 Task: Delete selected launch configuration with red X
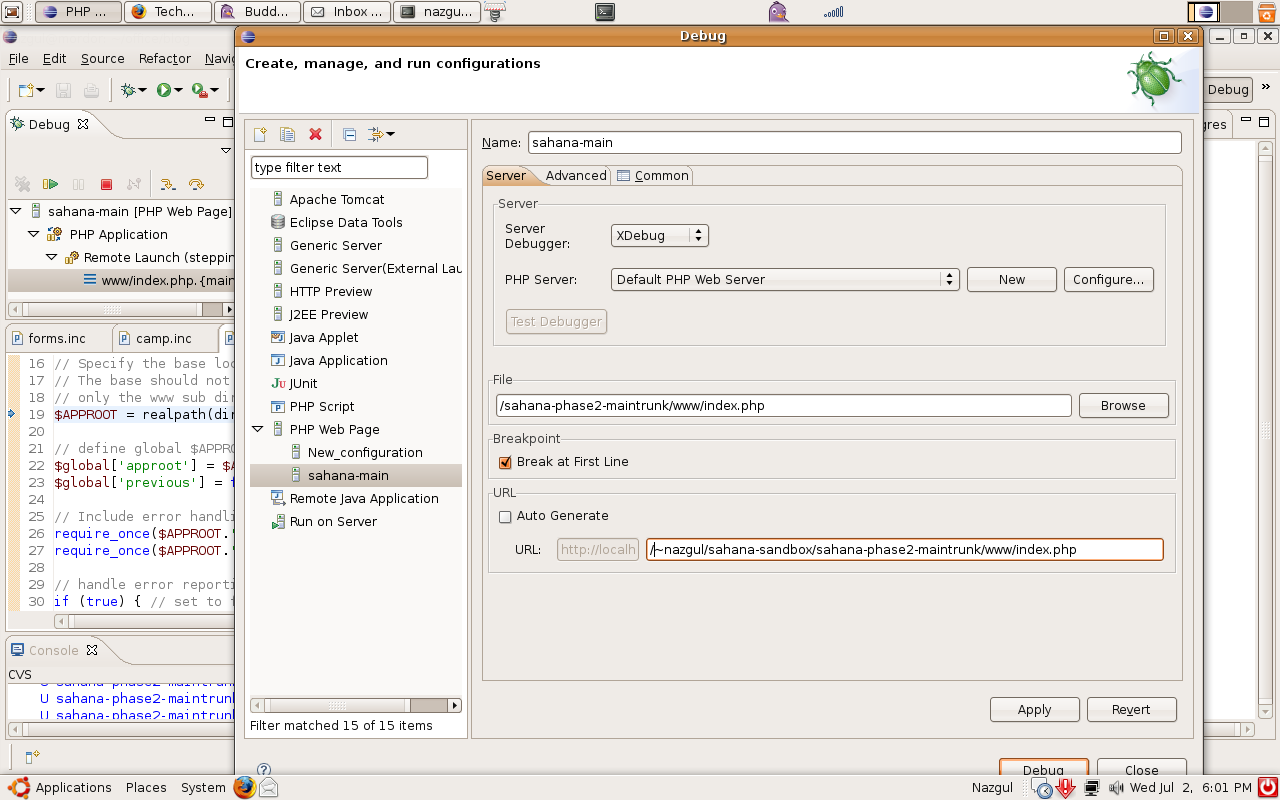tap(315, 134)
